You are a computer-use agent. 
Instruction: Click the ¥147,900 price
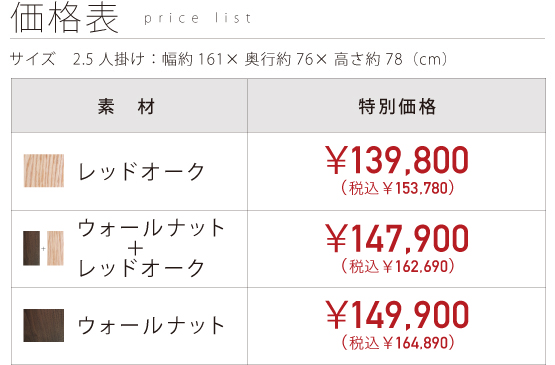pos(397,239)
